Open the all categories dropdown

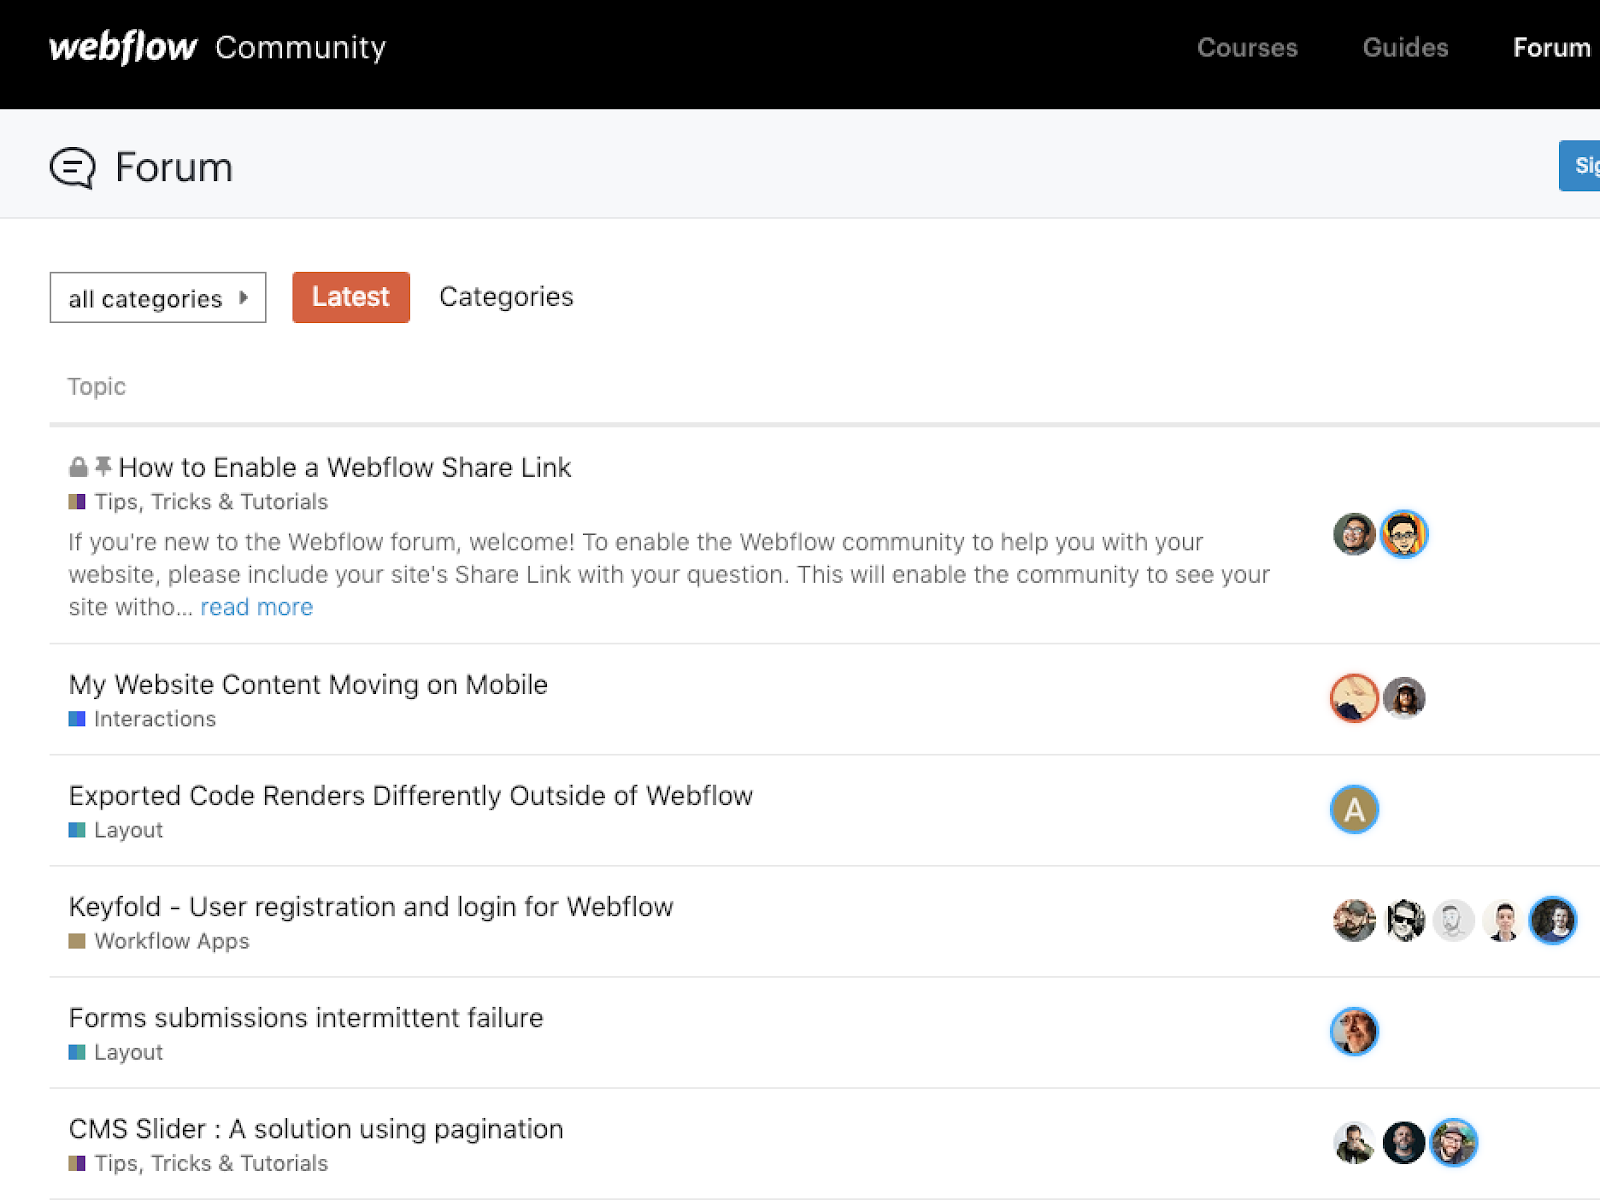[x=158, y=298]
